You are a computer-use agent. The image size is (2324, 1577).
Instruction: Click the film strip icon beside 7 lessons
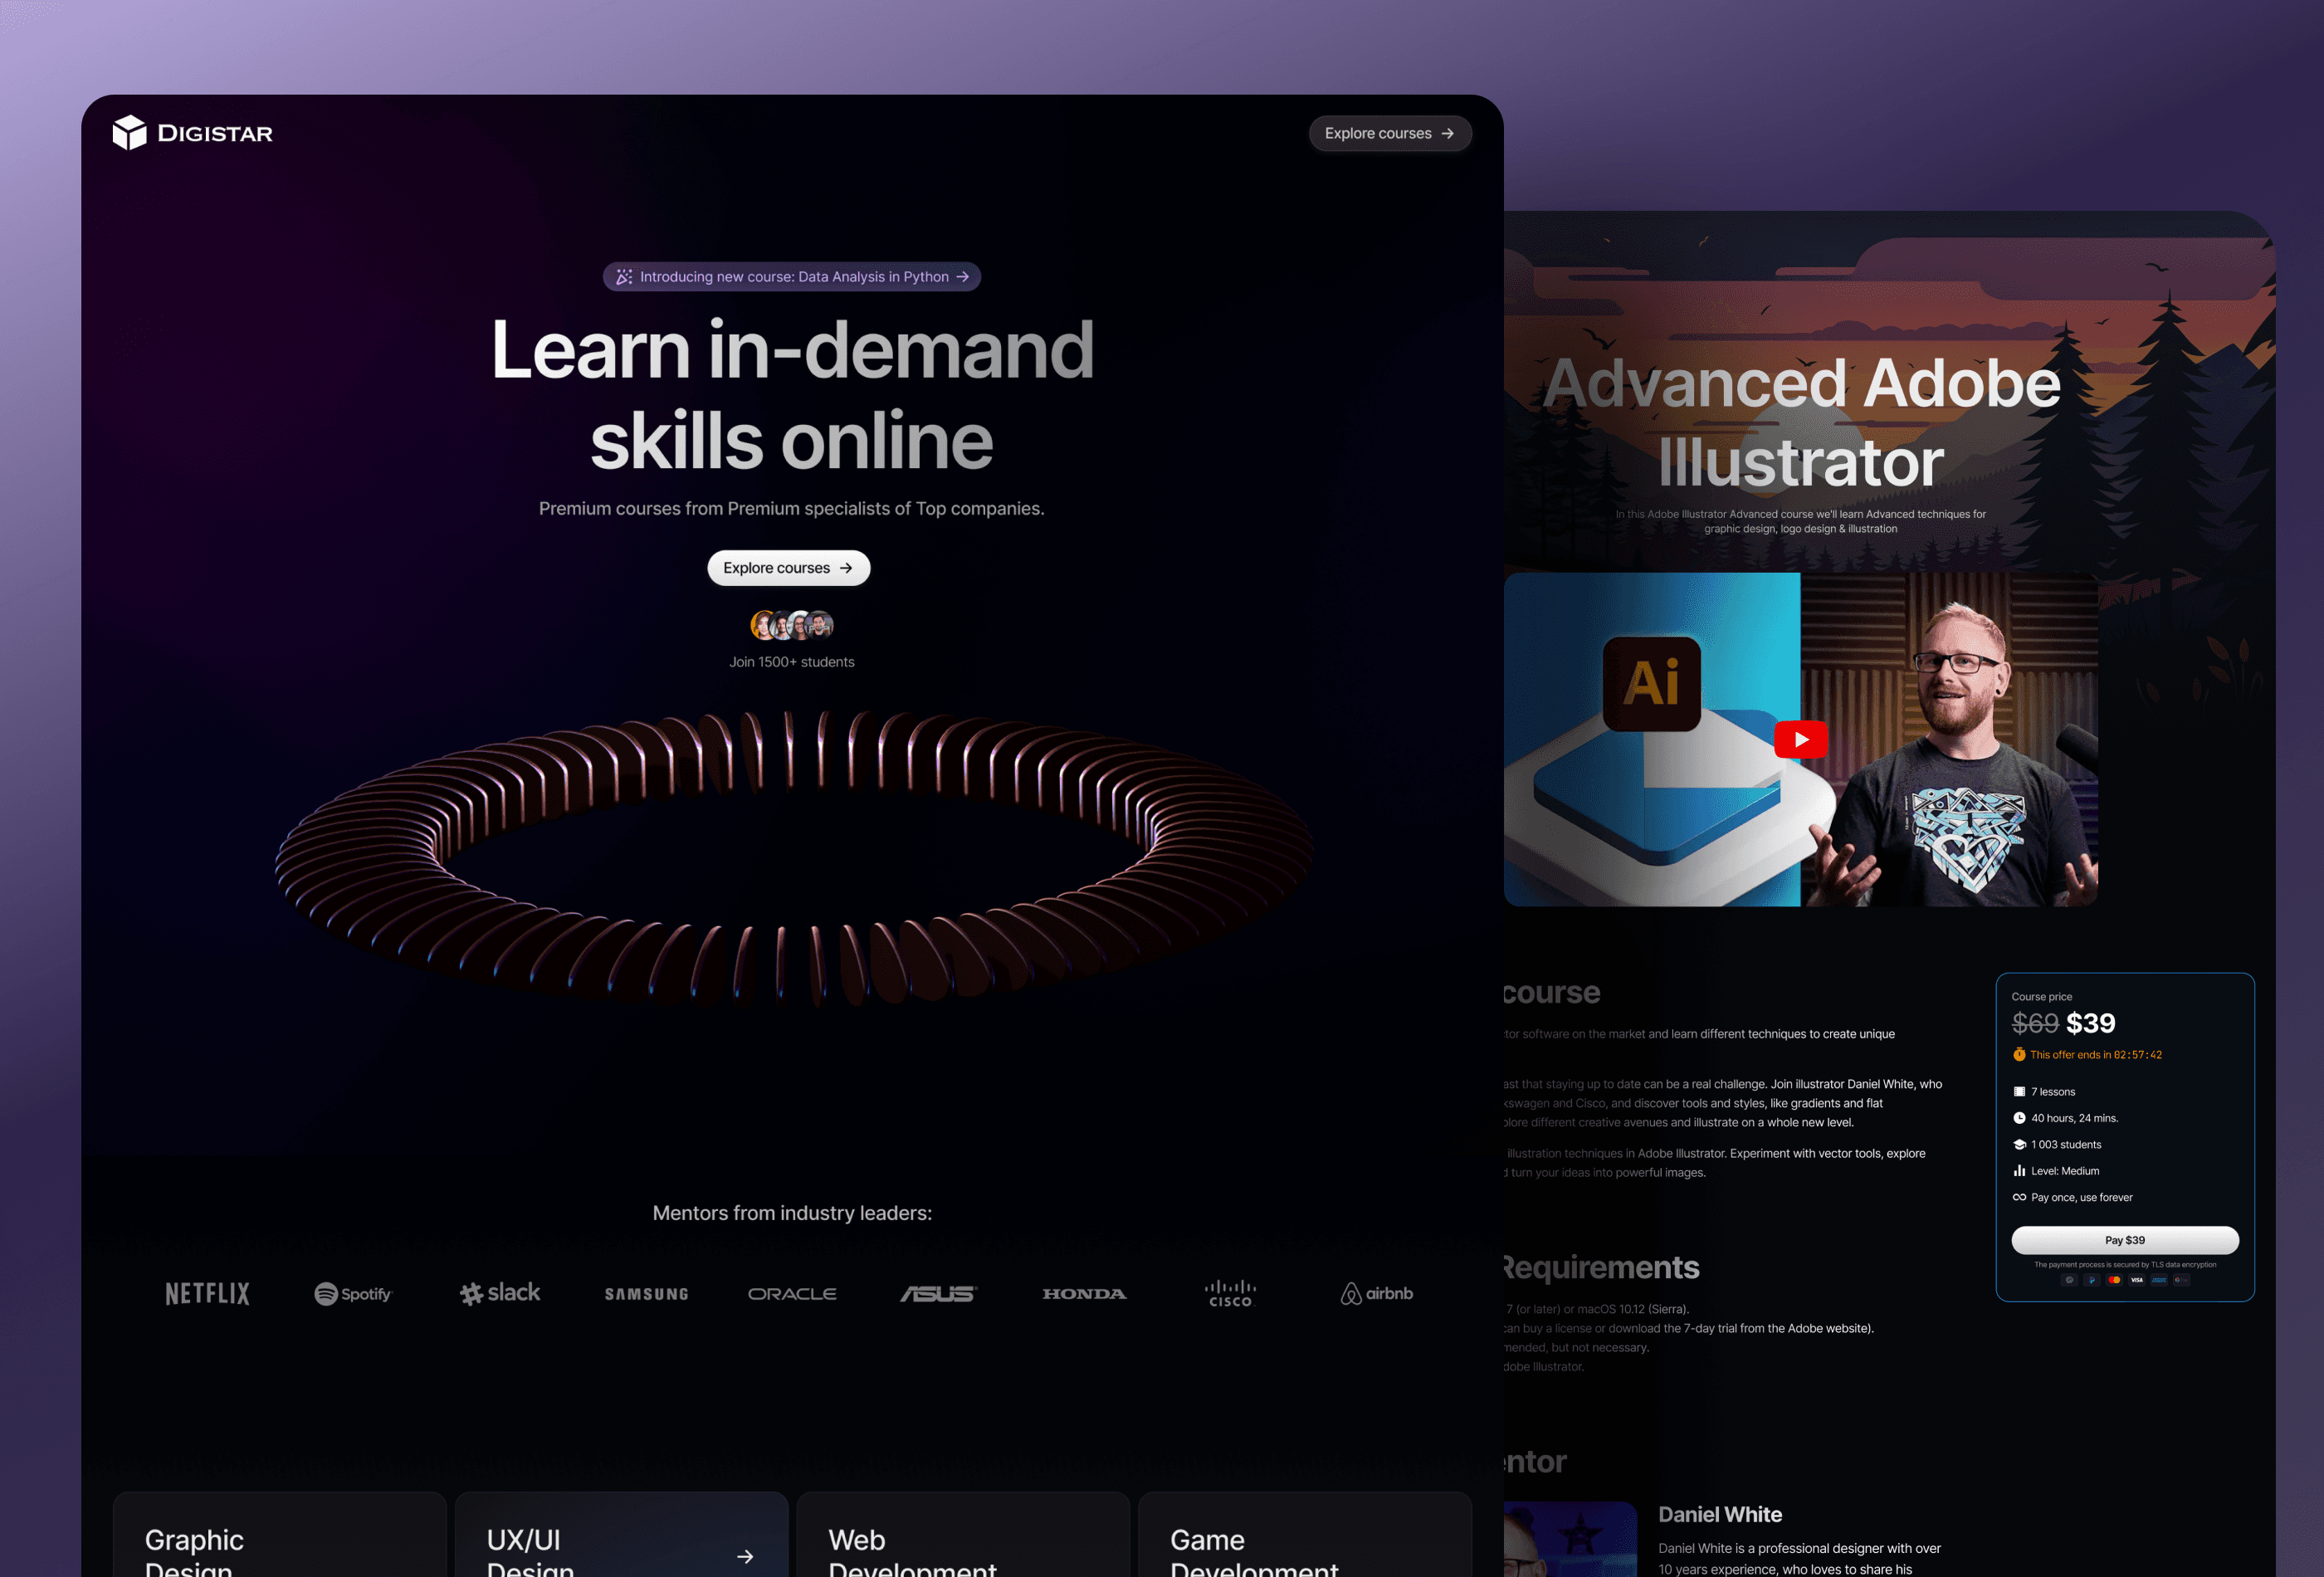[2019, 1092]
